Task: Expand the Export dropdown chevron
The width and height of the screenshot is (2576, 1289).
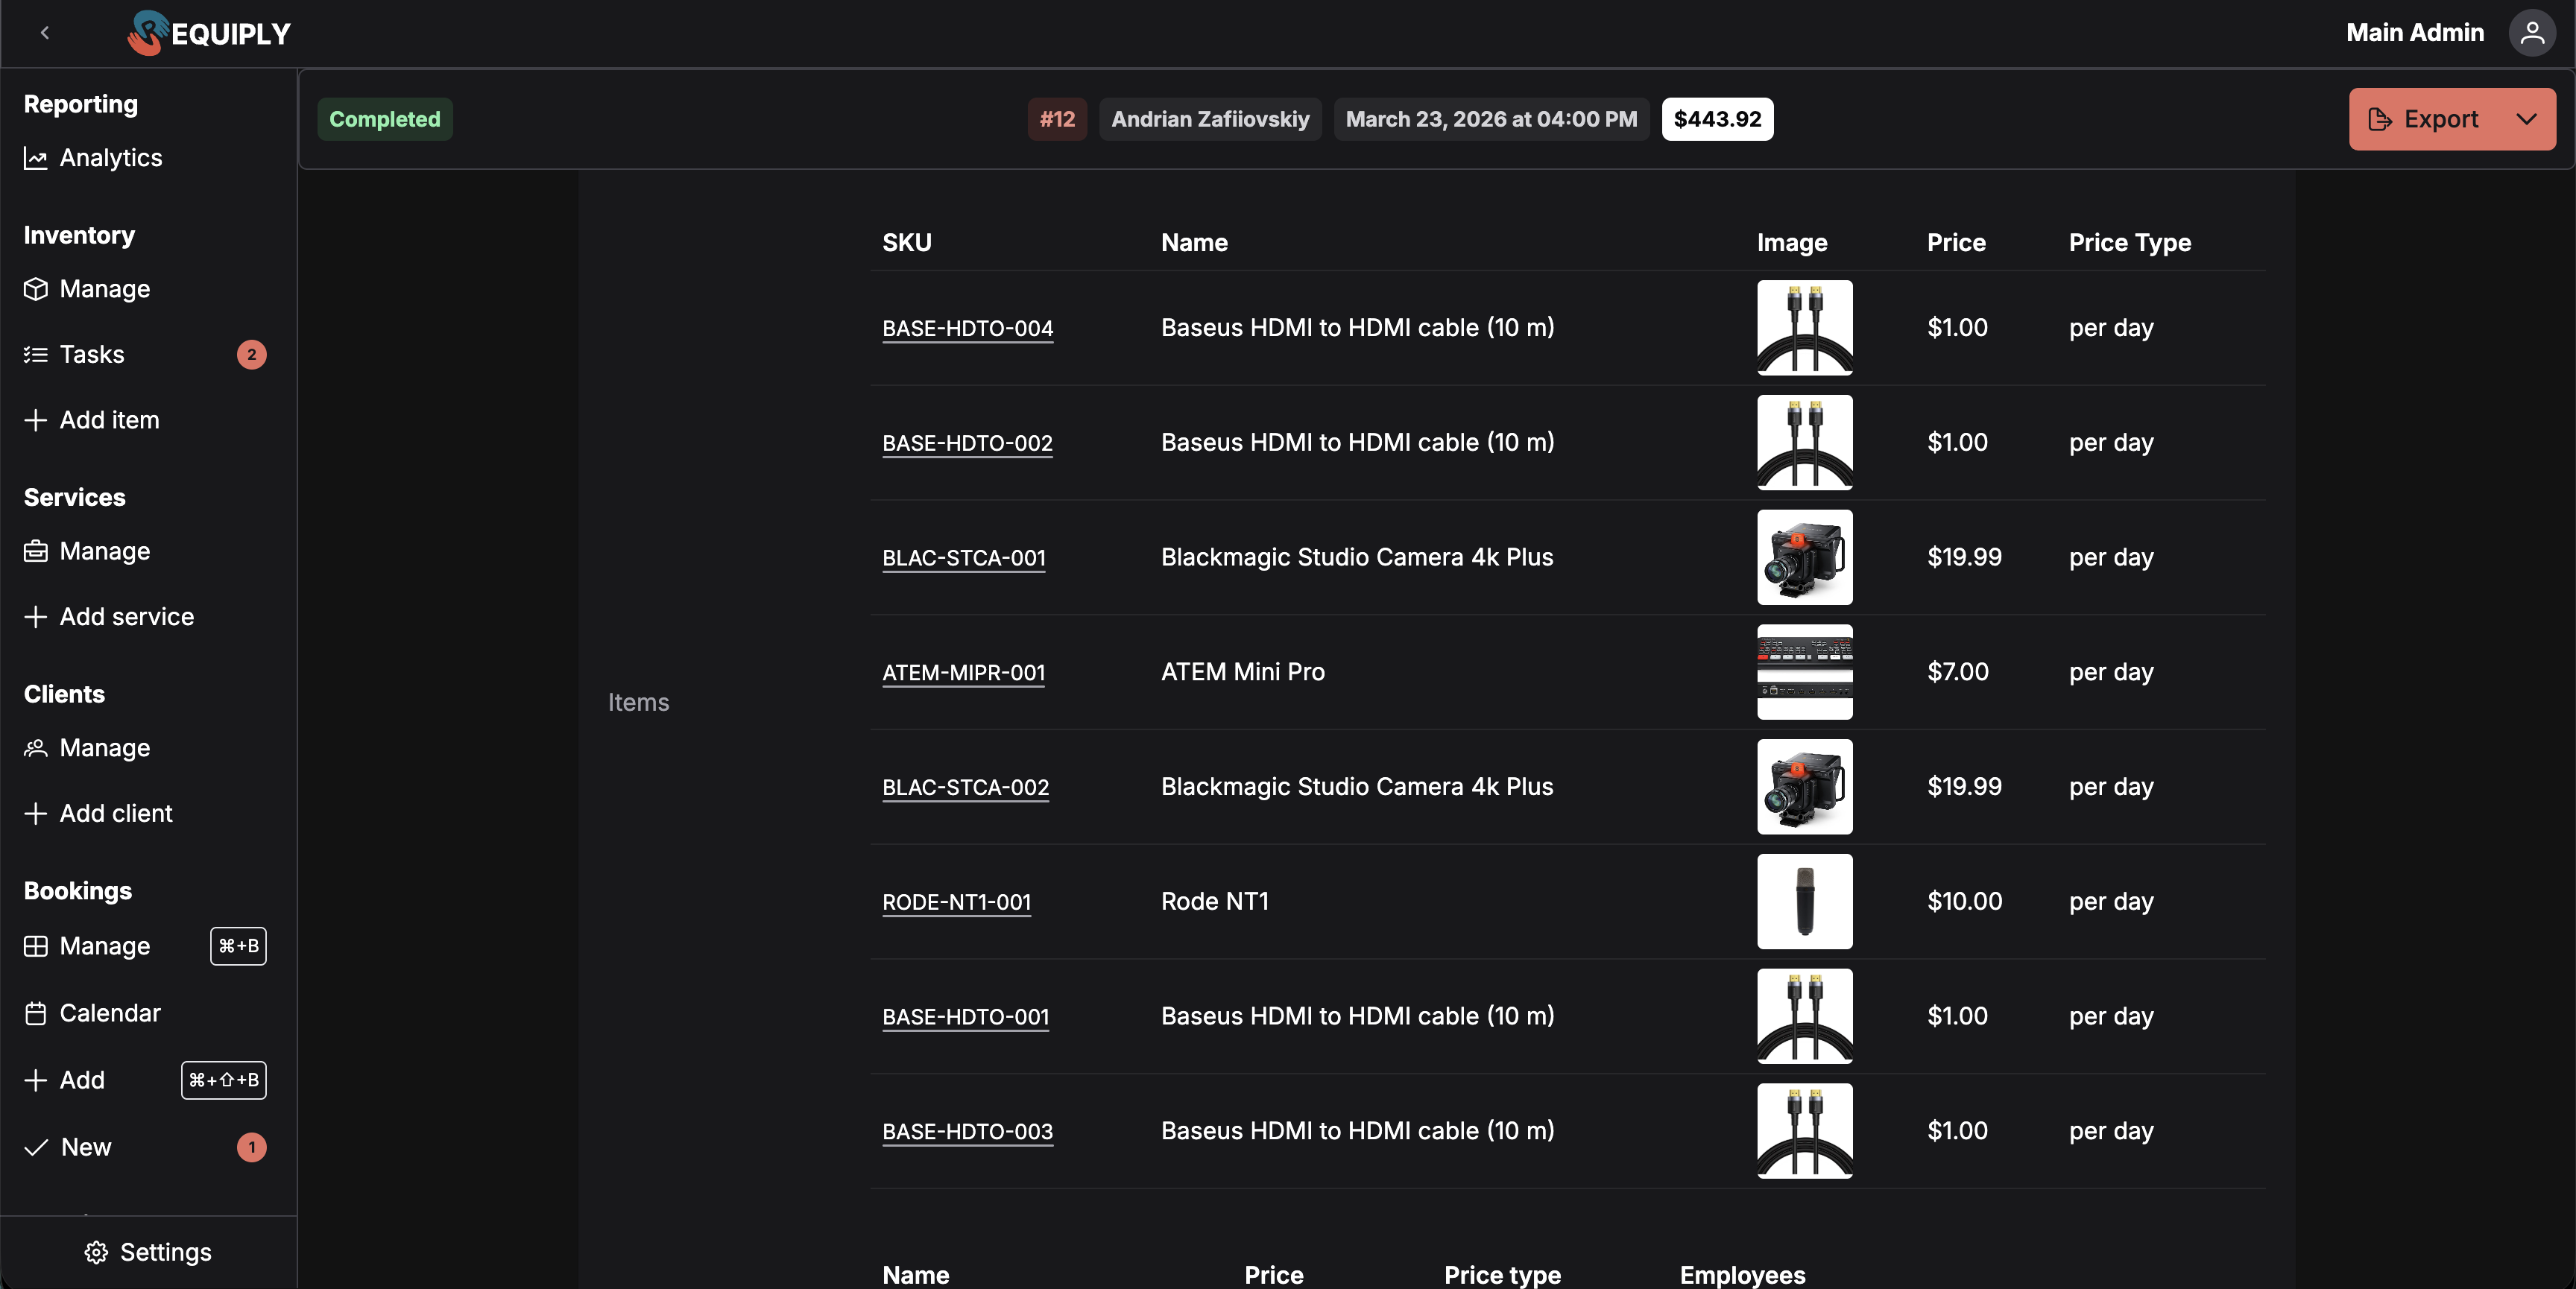Action: (x=2526, y=119)
